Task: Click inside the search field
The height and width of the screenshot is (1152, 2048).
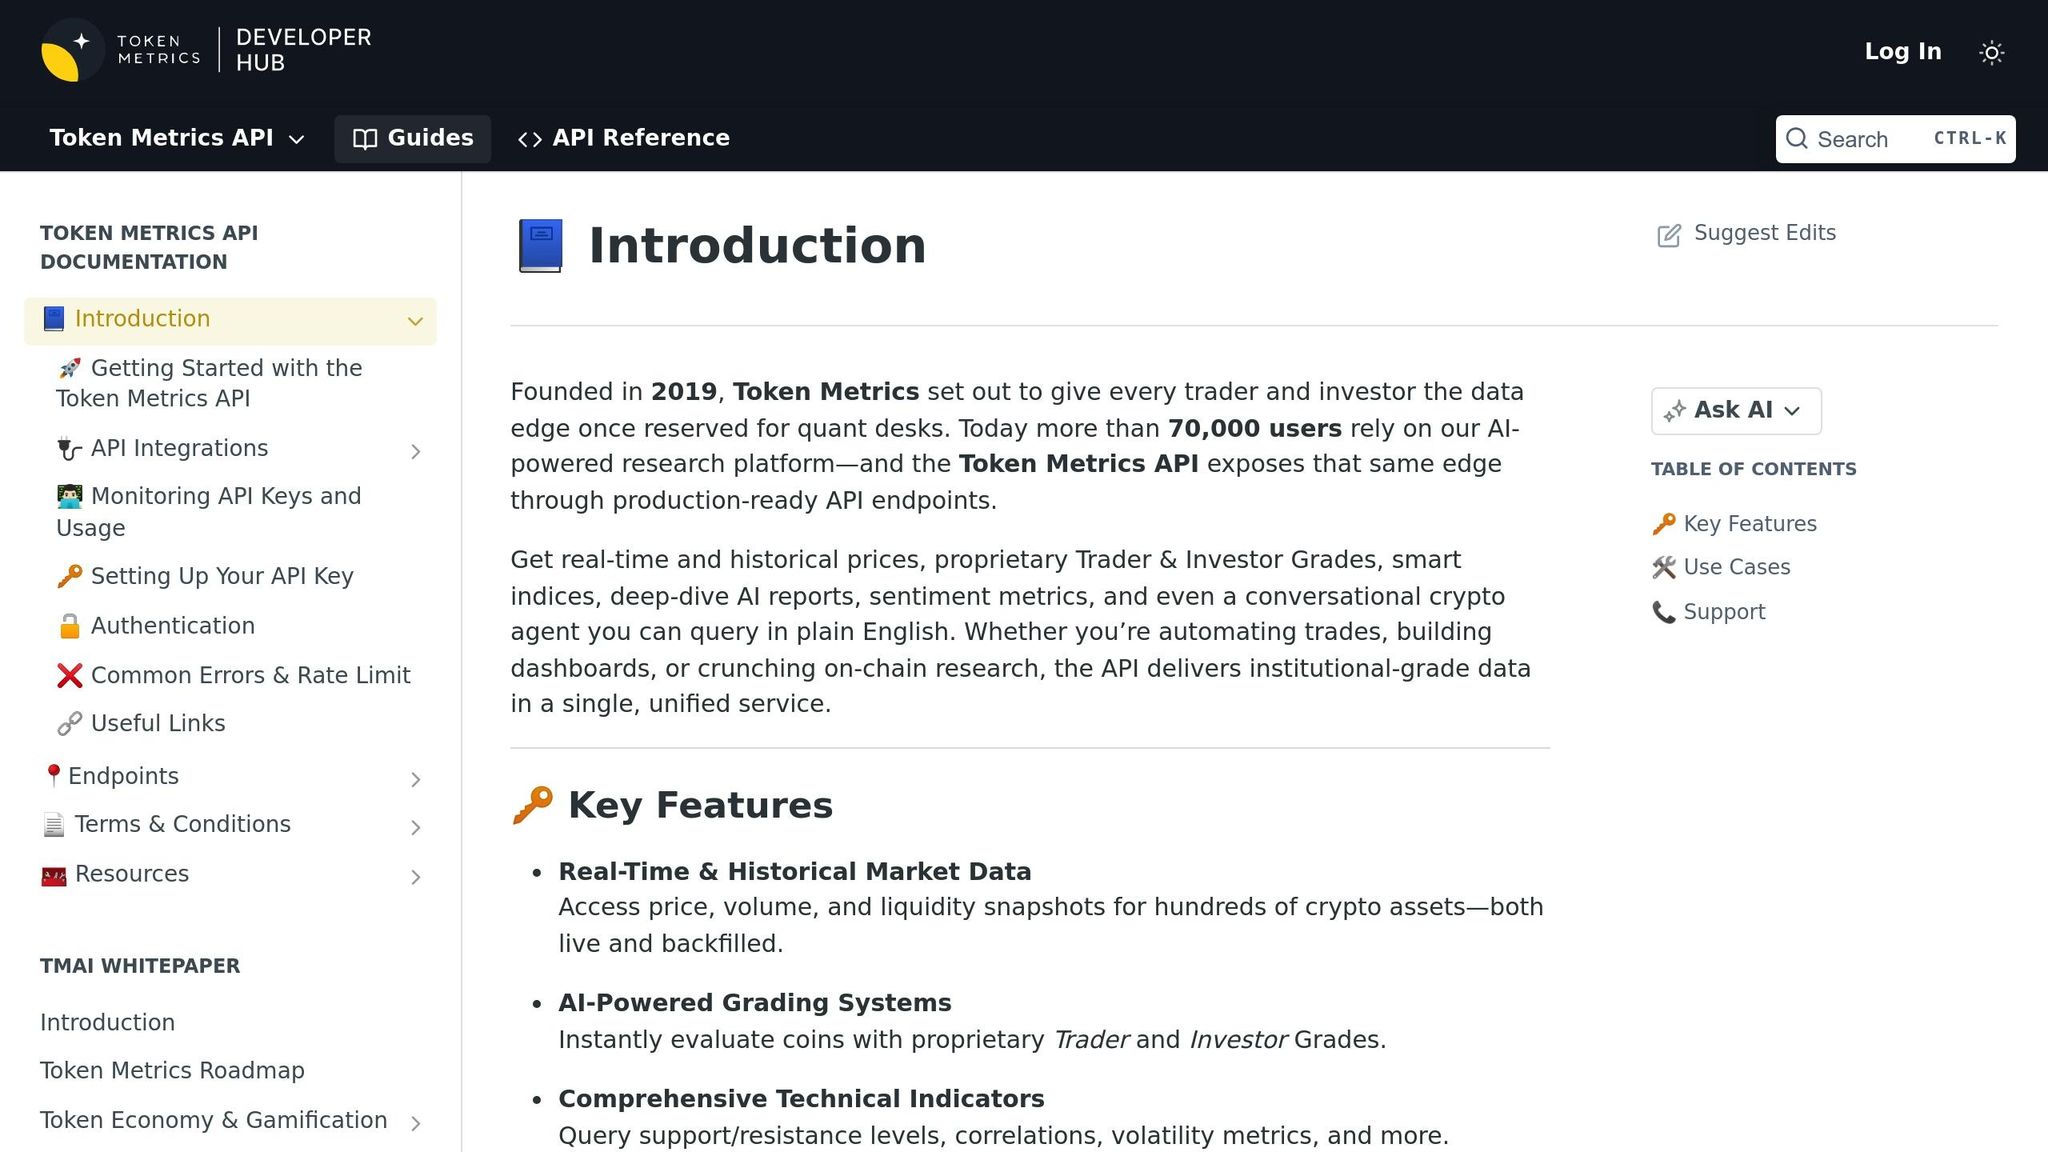Action: click(1880, 139)
